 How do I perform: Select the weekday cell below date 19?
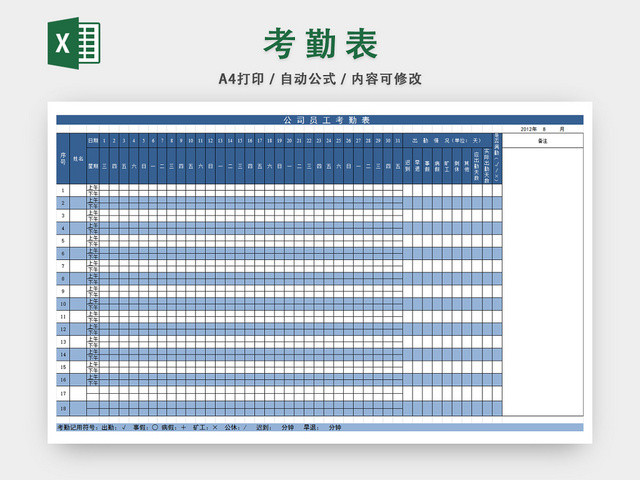279,166
